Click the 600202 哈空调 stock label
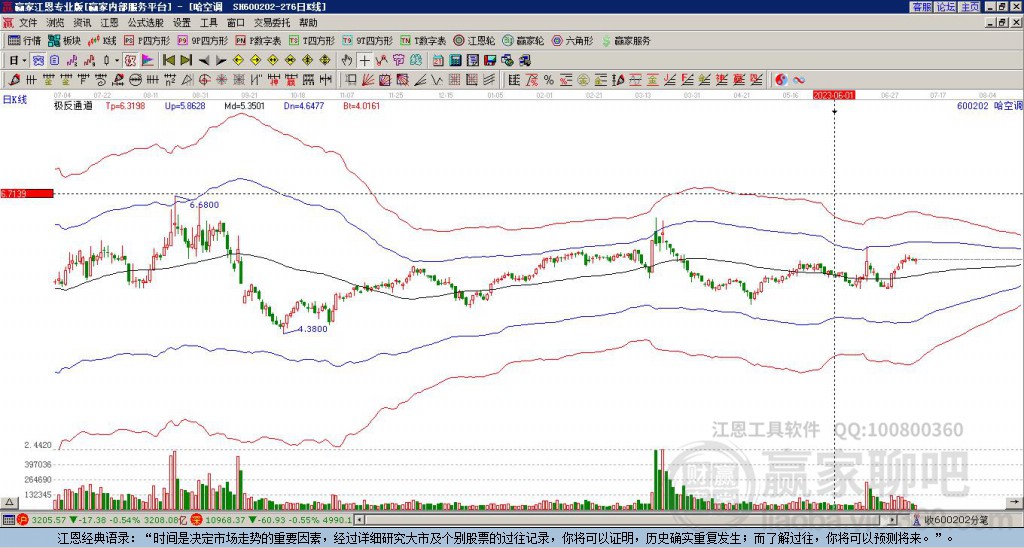This screenshot has width=1024, height=548. (988, 105)
